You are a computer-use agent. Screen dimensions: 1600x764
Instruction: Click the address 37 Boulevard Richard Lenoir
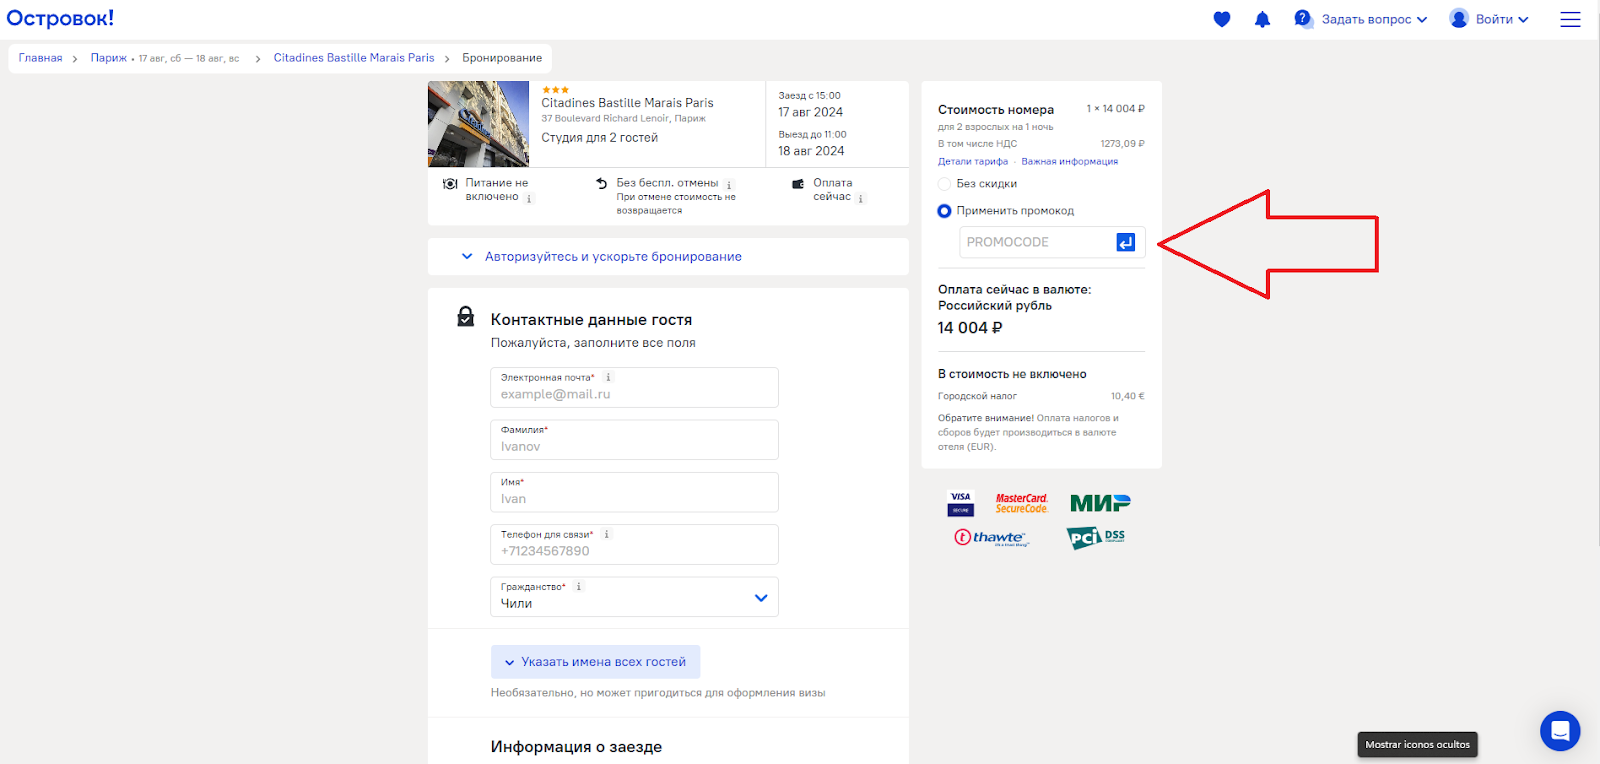click(623, 118)
